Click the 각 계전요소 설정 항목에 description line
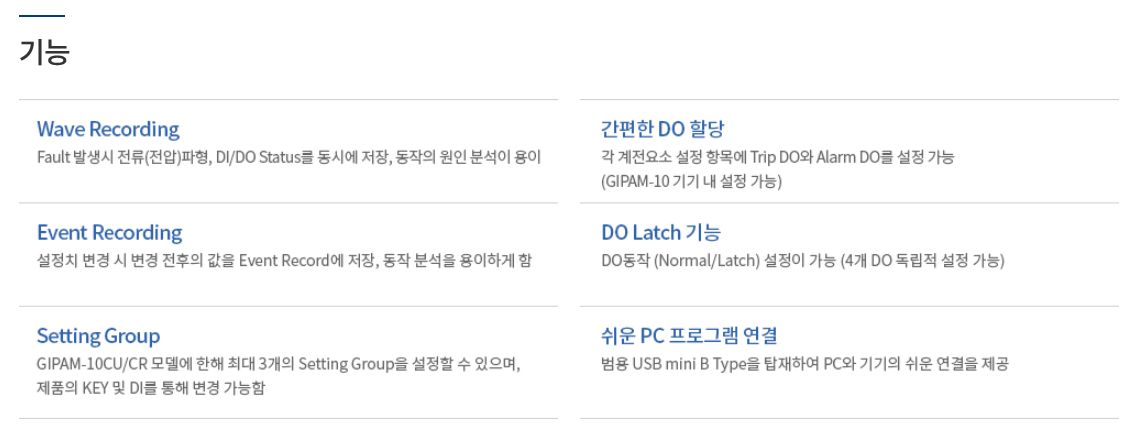Screen dimensions: 1146x446 777,157
